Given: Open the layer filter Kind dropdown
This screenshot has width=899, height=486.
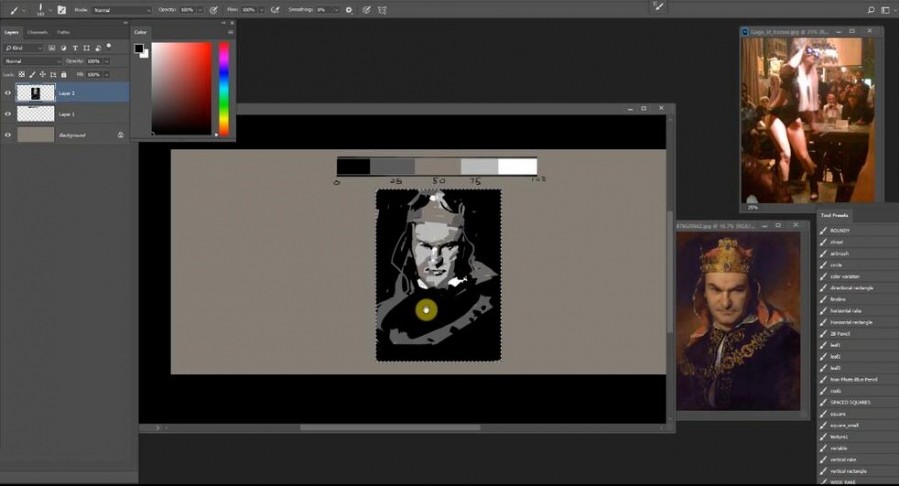Looking at the screenshot, I should pyautogui.click(x=24, y=48).
